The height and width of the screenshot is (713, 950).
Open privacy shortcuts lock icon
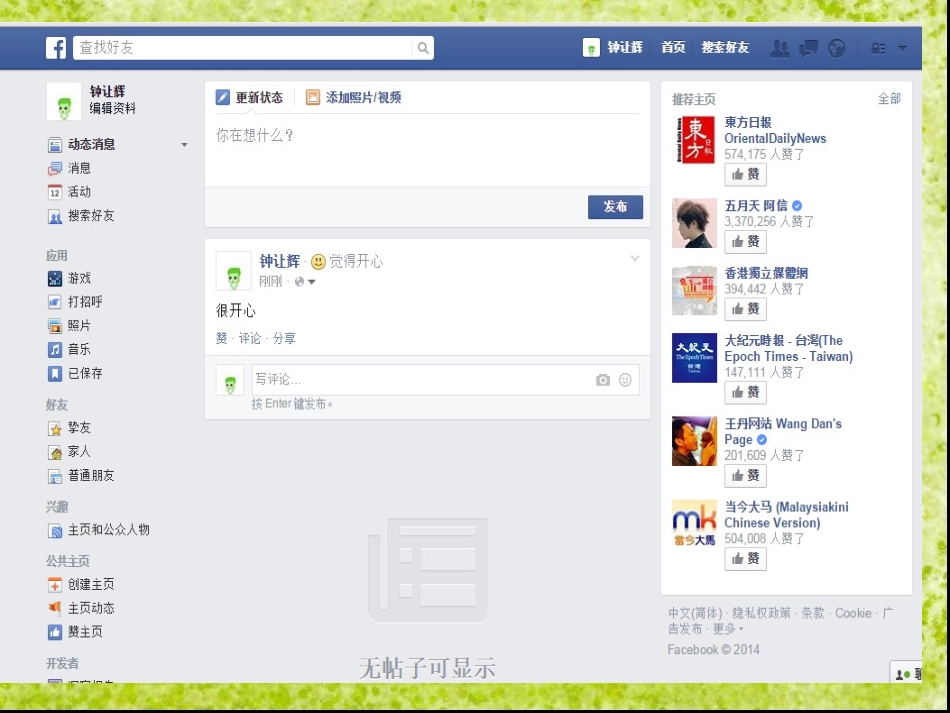coord(878,48)
